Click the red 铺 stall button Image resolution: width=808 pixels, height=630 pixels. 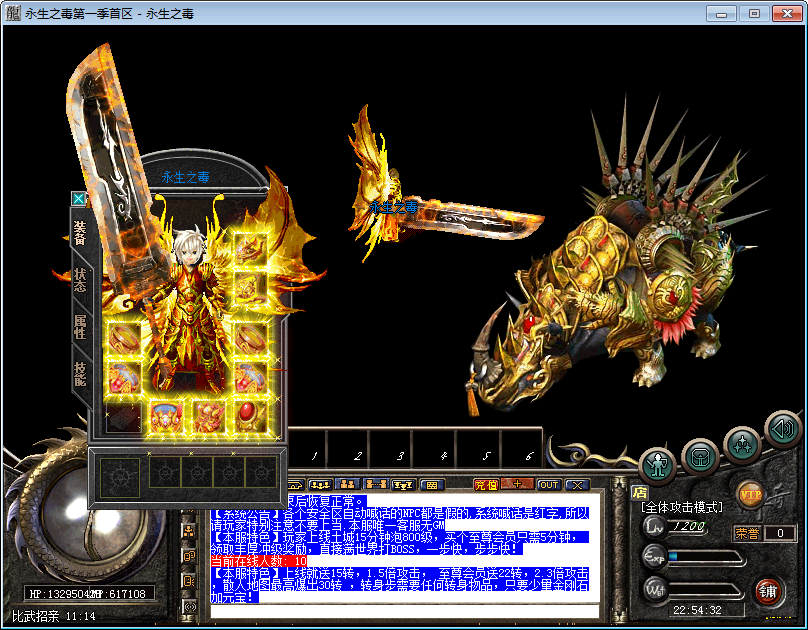[x=767, y=591]
